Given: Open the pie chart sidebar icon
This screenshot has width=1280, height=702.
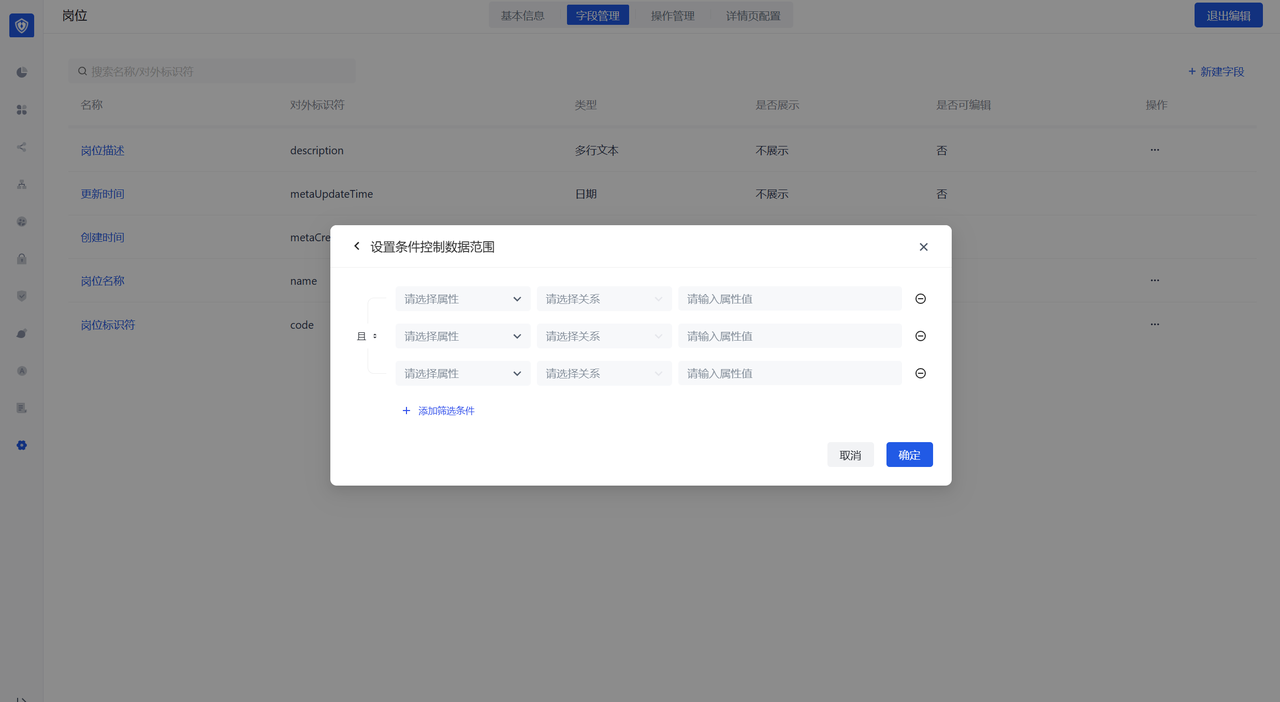Looking at the screenshot, I should tap(22, 72).
